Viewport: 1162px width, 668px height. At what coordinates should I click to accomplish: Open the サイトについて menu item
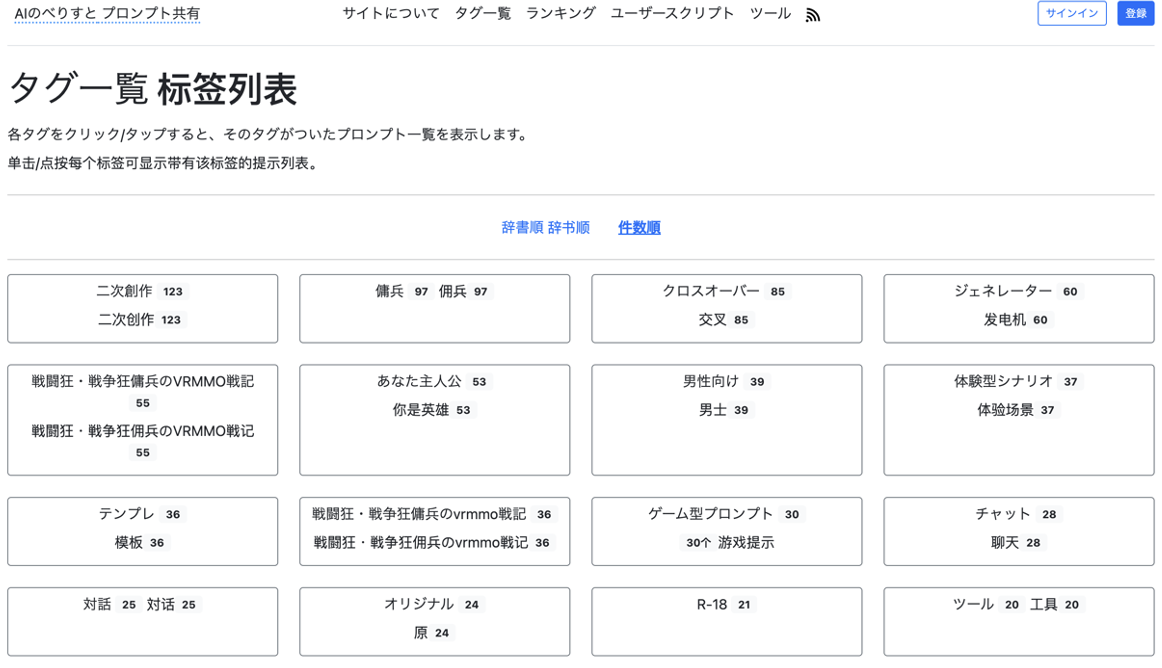[390, 14]
